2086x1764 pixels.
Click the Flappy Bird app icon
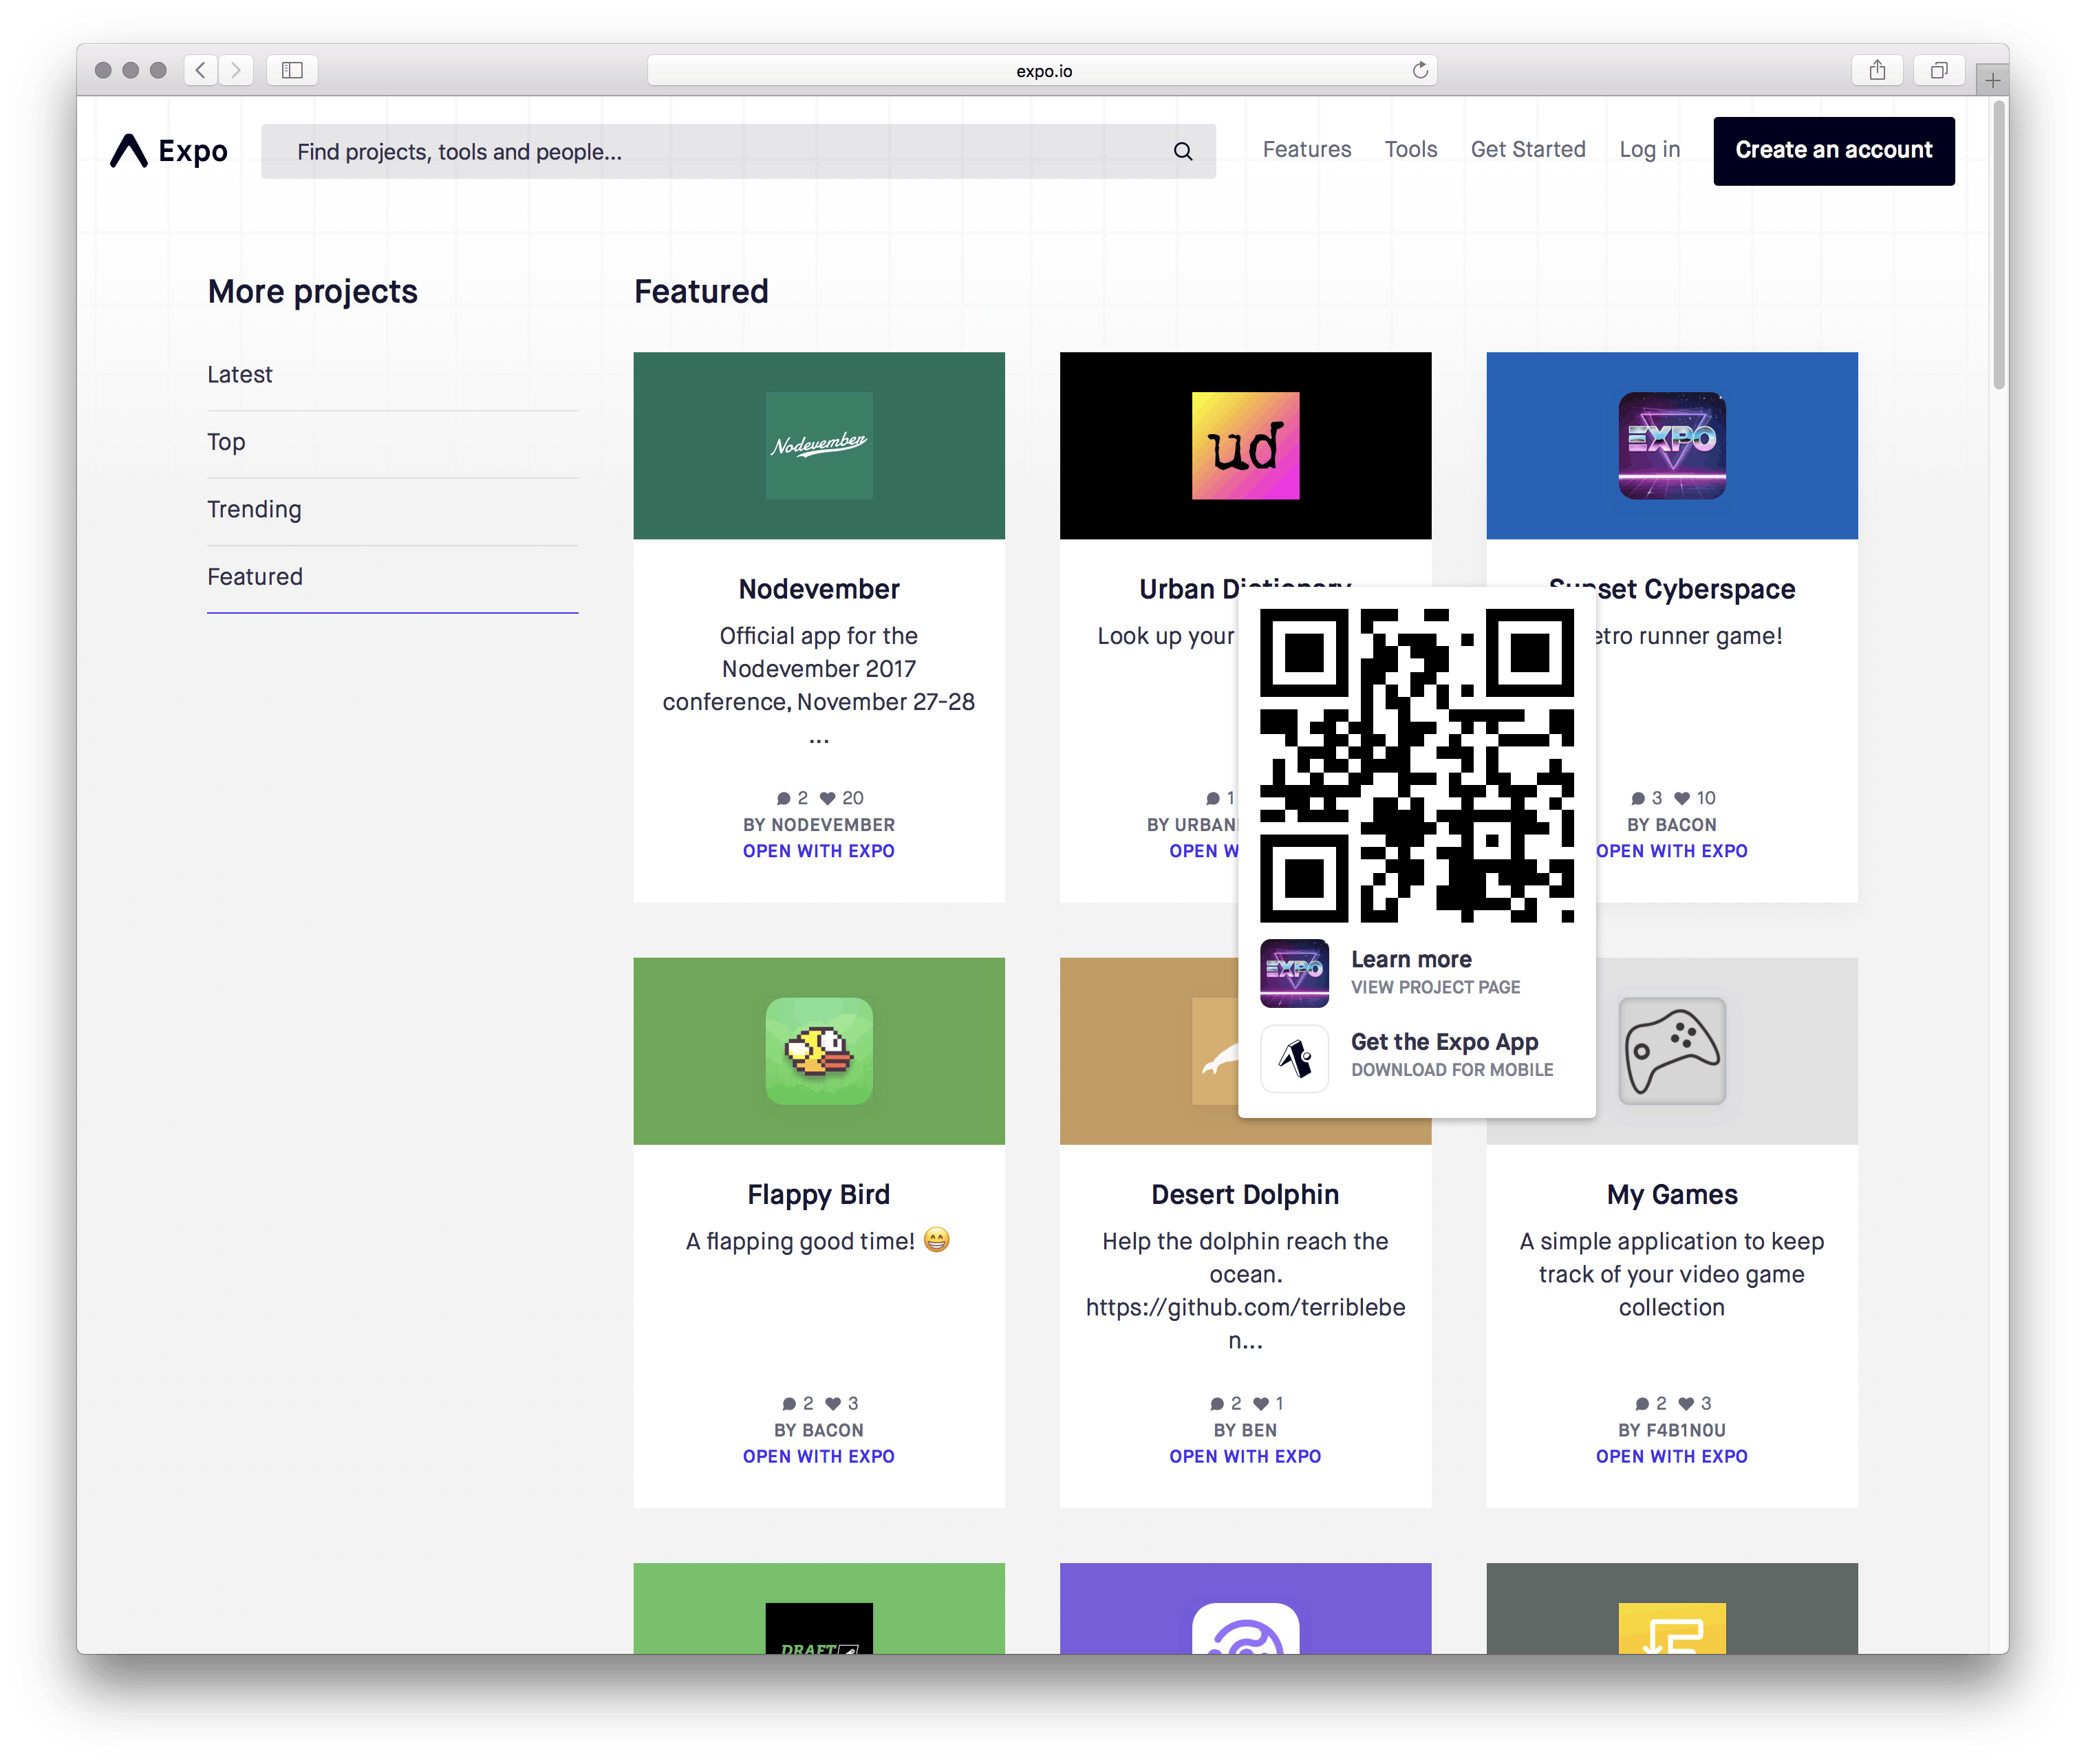(x=818, y=1051)
